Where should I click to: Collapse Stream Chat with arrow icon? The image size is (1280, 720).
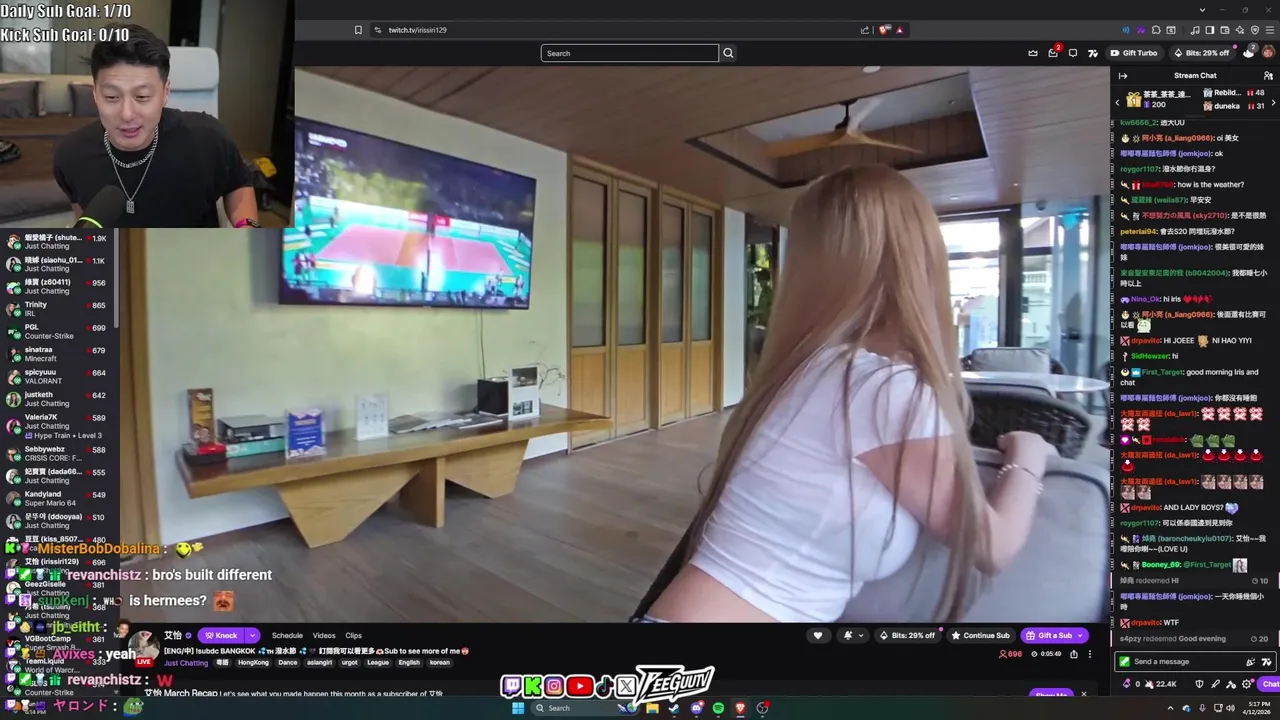(1123, 76)
